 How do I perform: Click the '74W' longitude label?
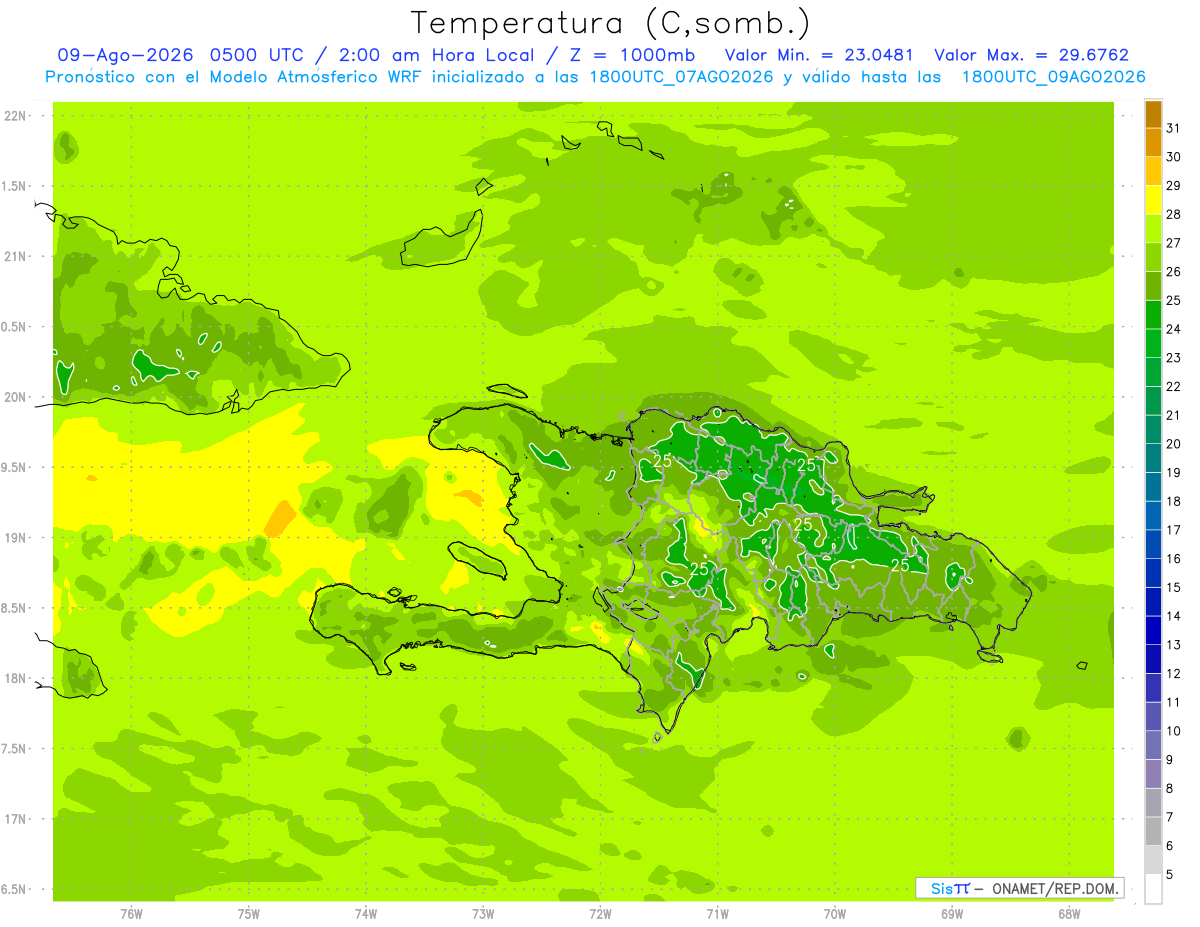click(366, 914)
